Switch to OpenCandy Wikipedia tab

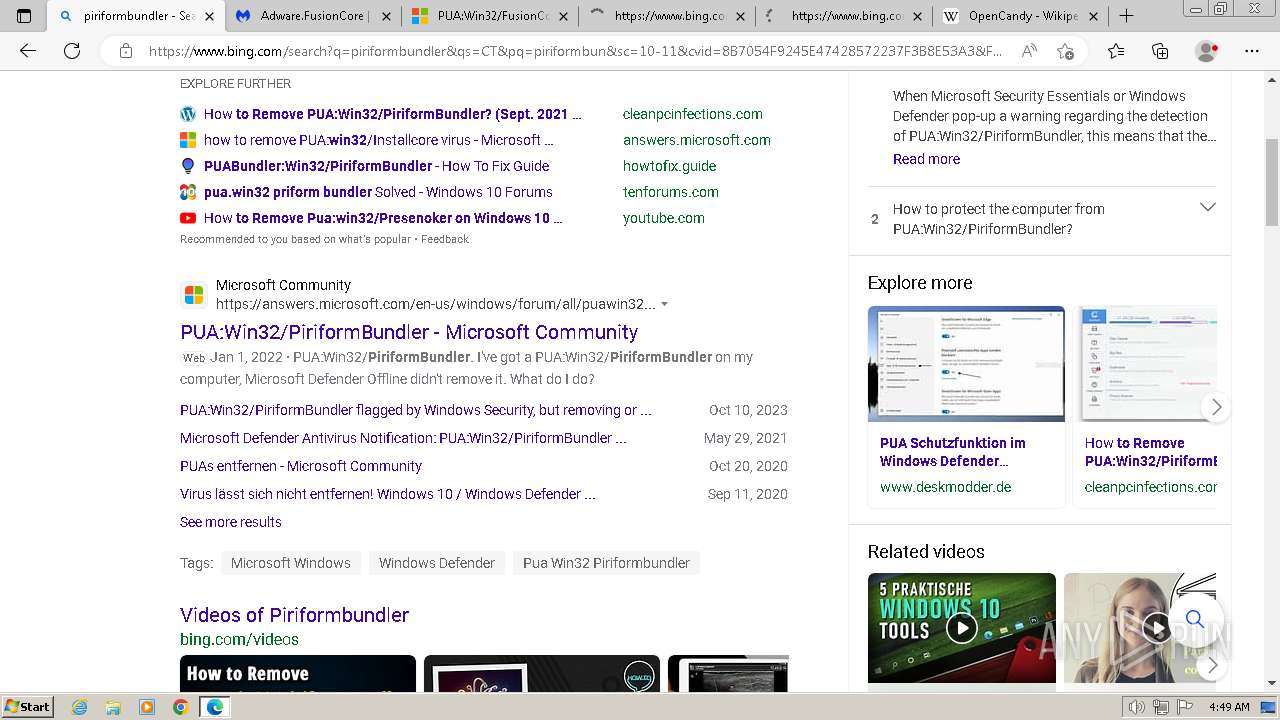point(1022,16)
